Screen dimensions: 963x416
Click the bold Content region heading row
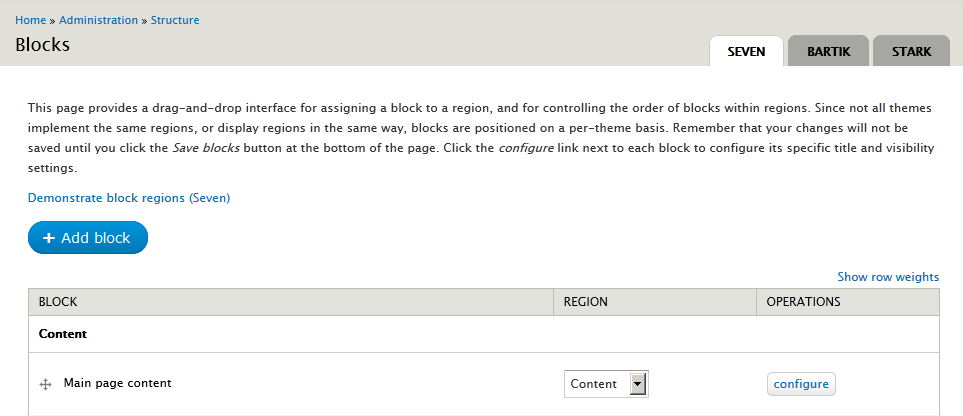click(484, 334)
